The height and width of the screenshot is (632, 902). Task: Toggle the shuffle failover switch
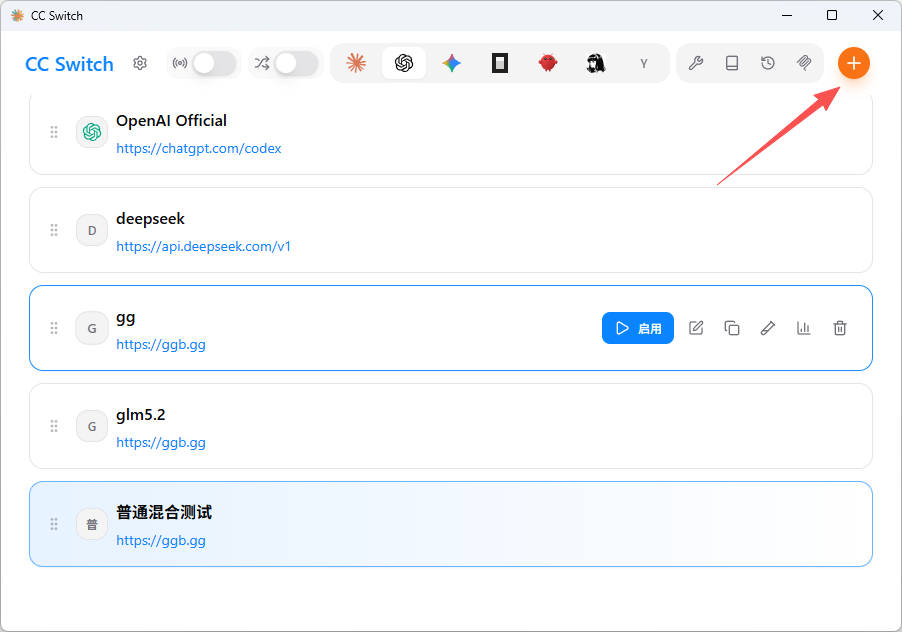pyautogui.click(x=296, y=63)
